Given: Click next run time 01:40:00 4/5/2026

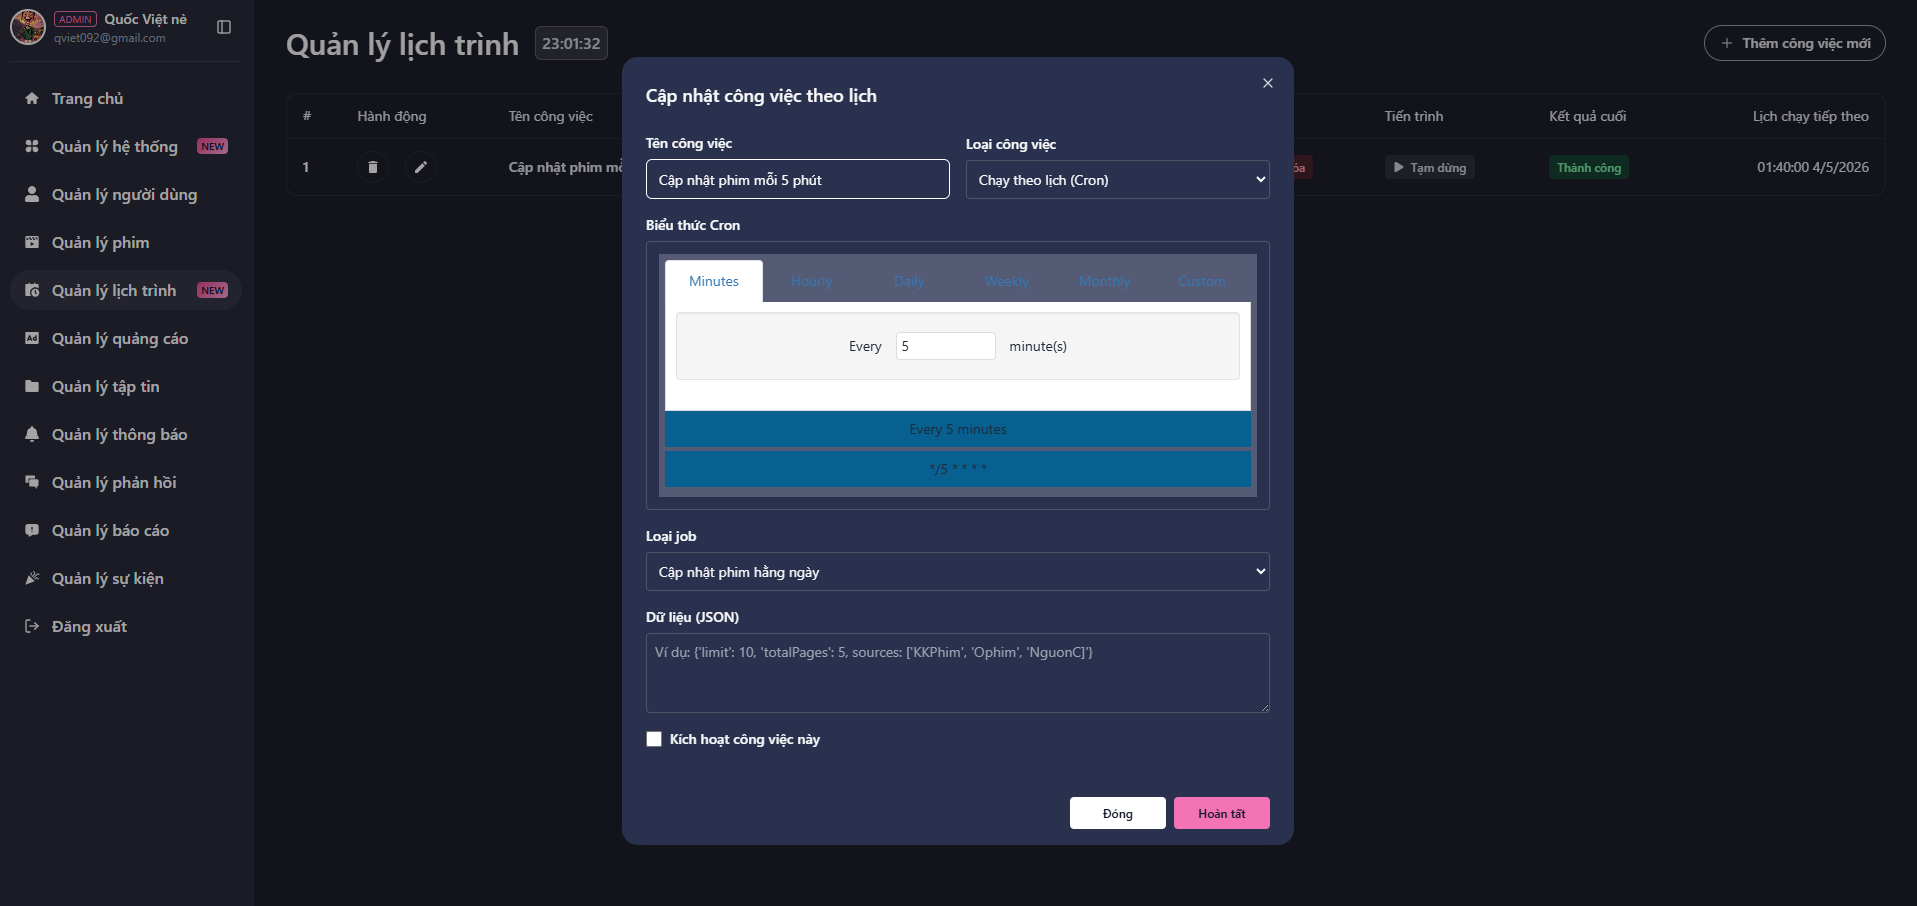Looking at the screenshot, I should coord(1813,167).
